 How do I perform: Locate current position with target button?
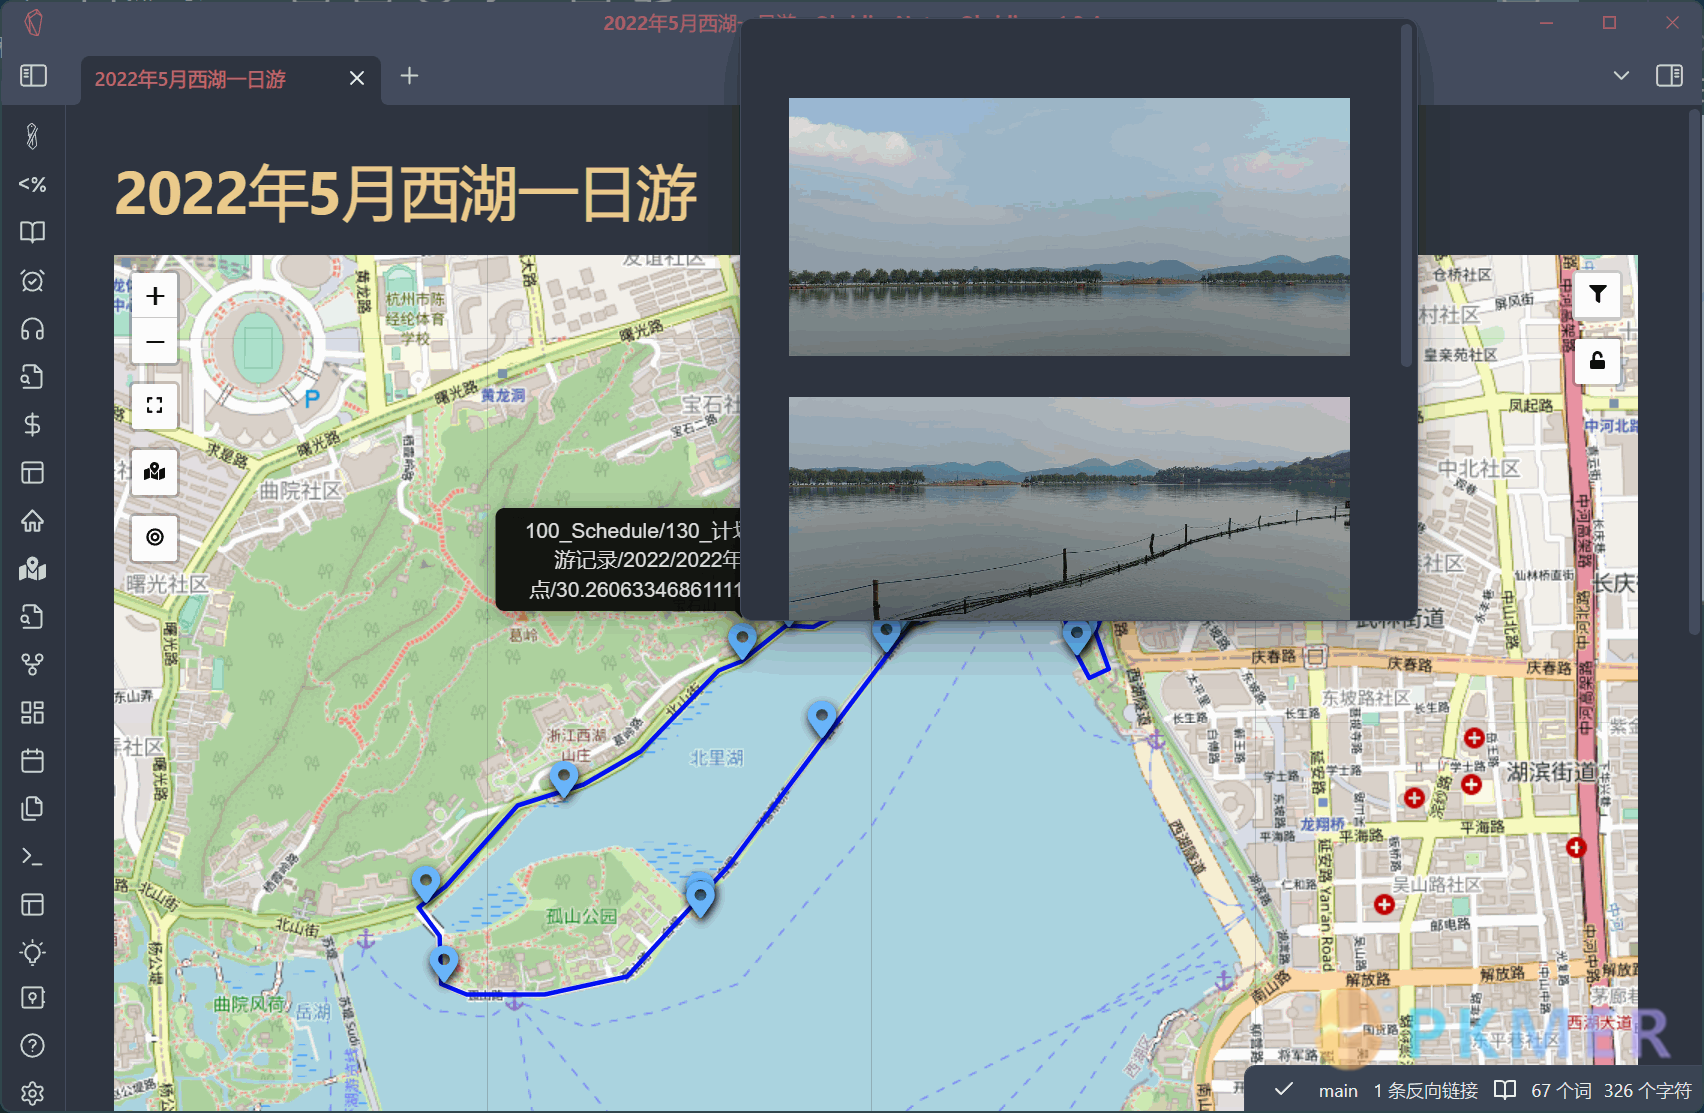pos(155,537)
